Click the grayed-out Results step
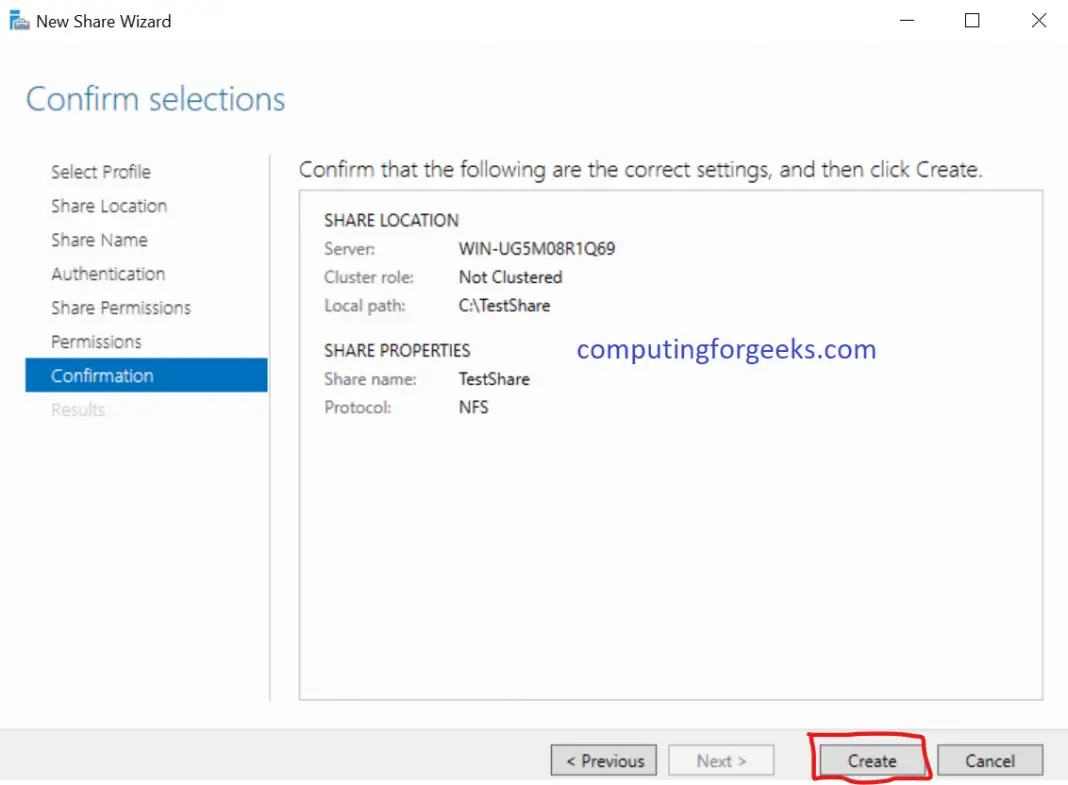Viewport: 1068px width, 785px height. click(78, 409)
